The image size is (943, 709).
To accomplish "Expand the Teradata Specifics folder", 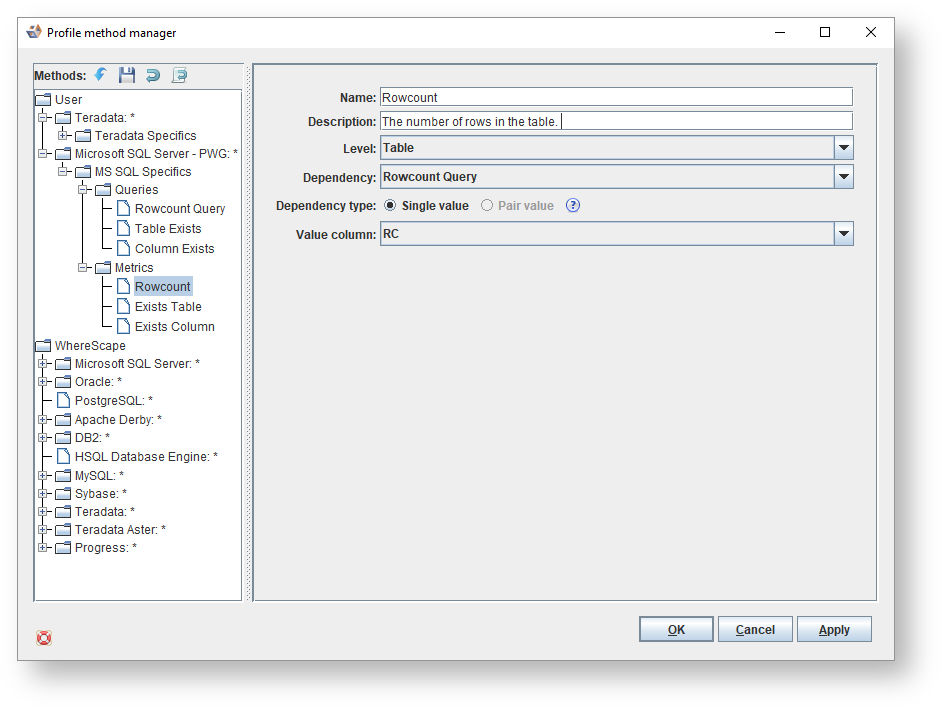I will [x=63, y=136].
